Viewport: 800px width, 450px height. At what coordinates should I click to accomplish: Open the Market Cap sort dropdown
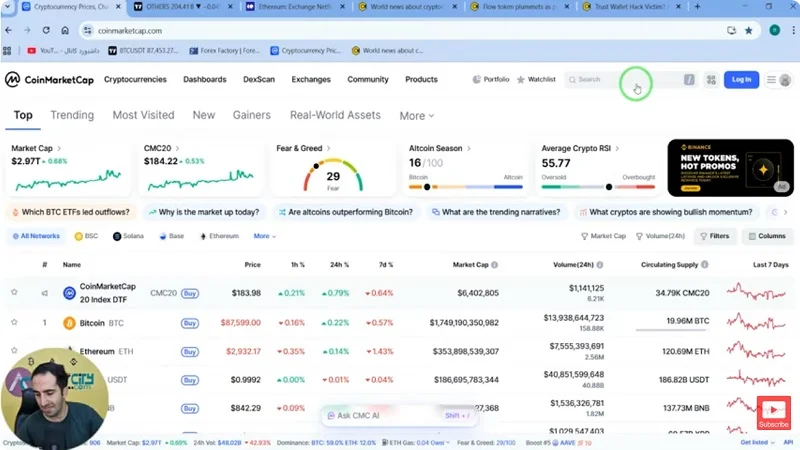tap(603, 236)
